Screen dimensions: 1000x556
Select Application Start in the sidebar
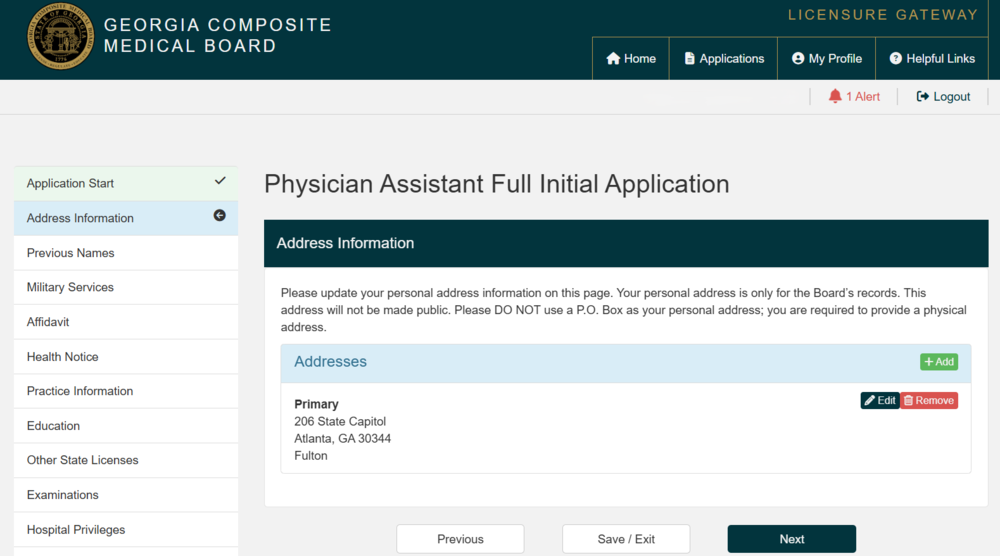[x=71, y=184]
